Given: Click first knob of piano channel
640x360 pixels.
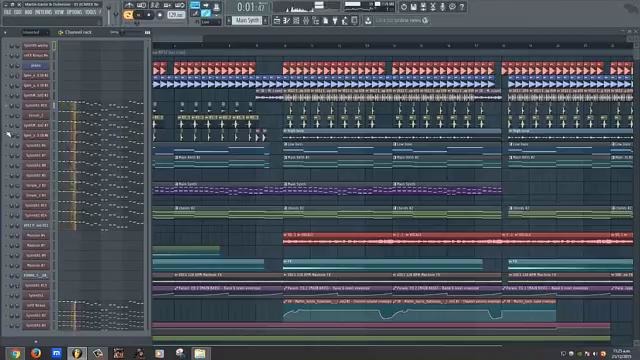Looking at the screenshot, I should [x=11, y=65].
